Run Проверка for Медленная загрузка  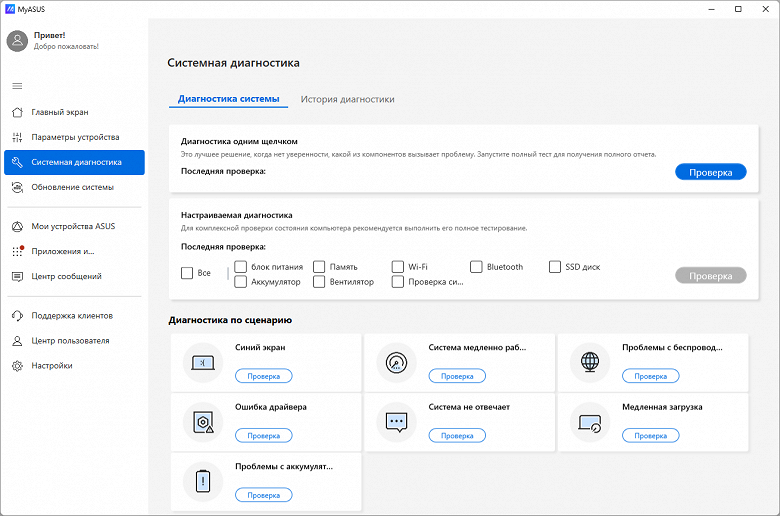(650, 436)
